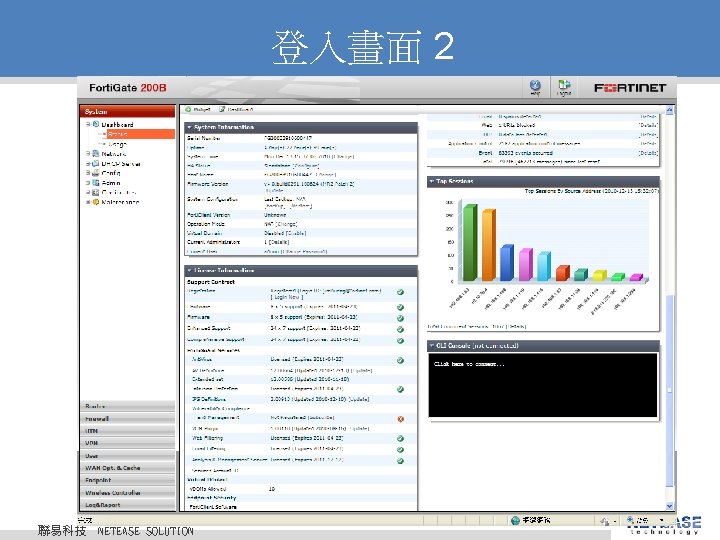Expand the Dashboard tree node

point(88,124)
